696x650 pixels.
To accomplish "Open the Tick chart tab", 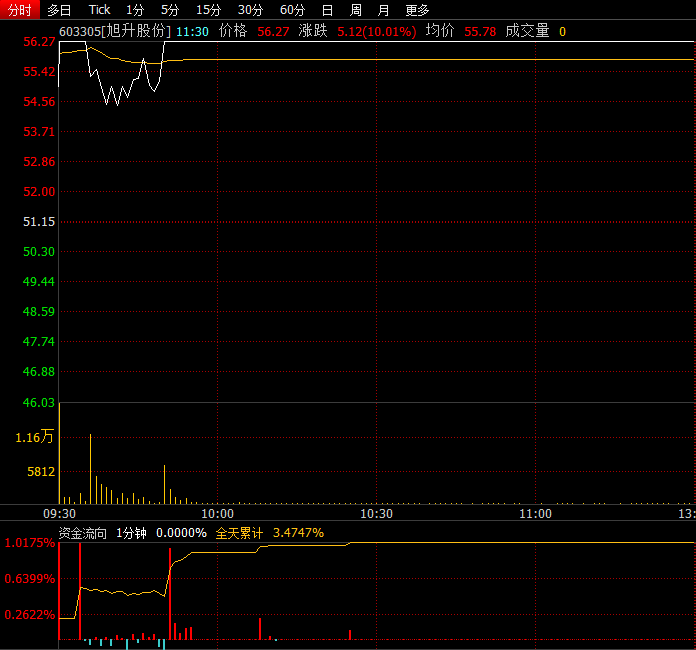I will pyautogui.click(x=99, y=10).
